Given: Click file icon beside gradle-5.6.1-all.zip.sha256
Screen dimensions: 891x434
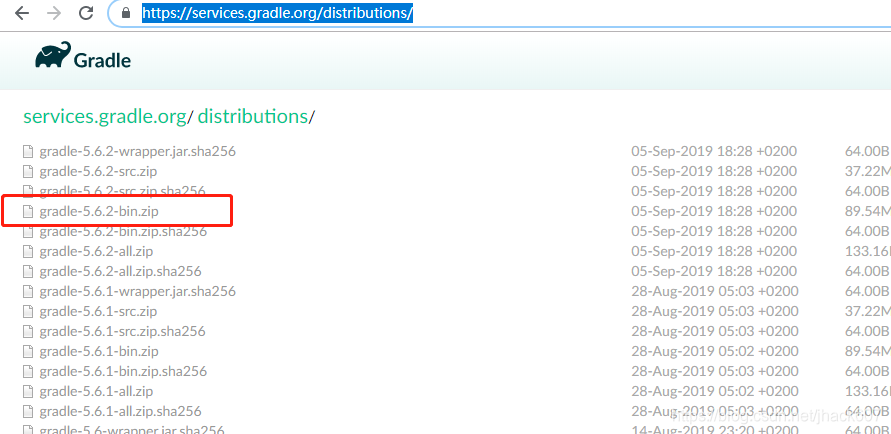Looking at the screenshot, I should (x=27, y=411).
